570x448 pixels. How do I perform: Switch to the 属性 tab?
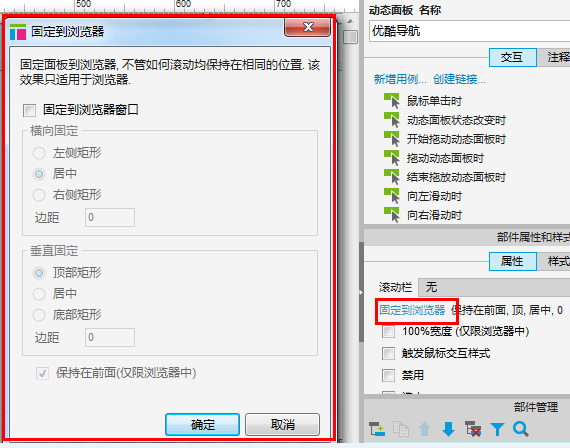pos(513,261)
